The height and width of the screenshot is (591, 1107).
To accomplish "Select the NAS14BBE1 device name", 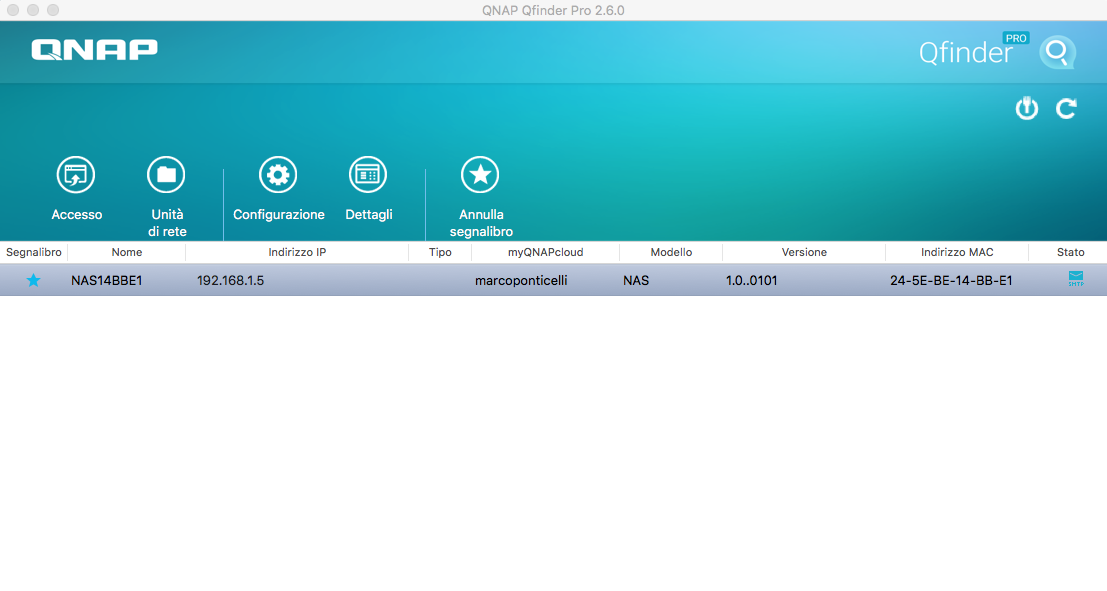I will (107, 281).
